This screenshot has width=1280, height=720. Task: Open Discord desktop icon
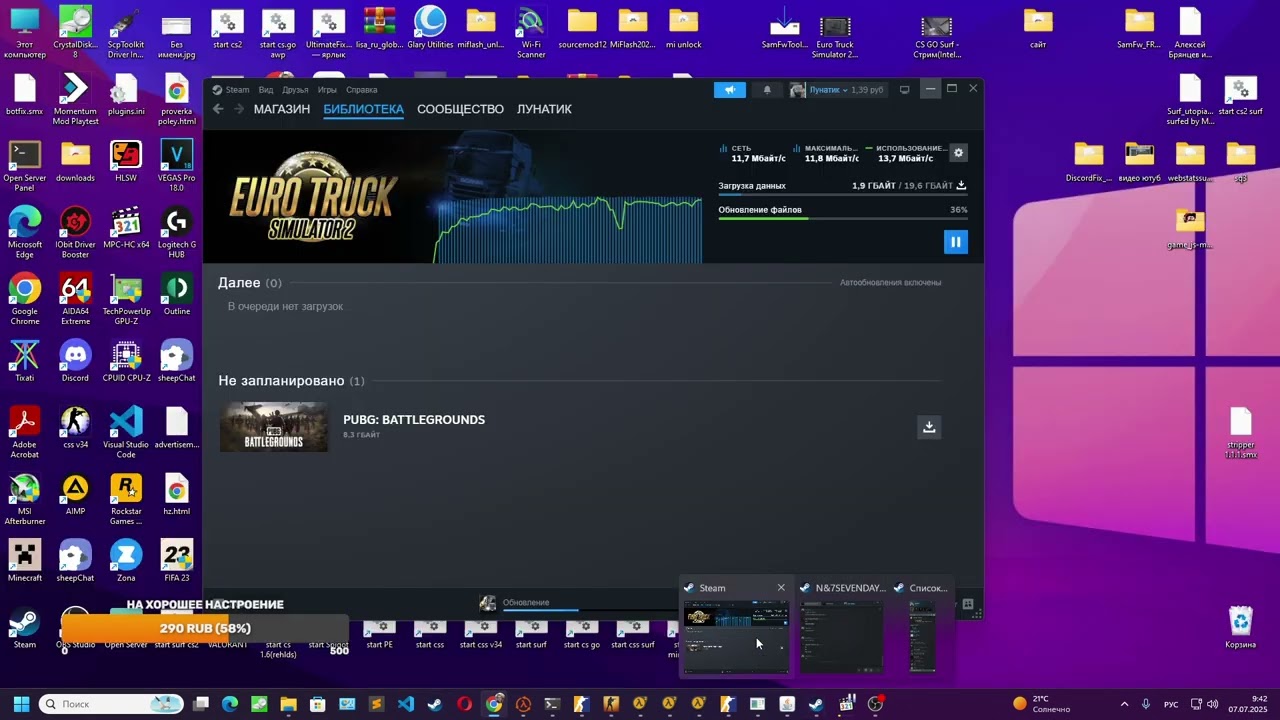tap(75, 361)
